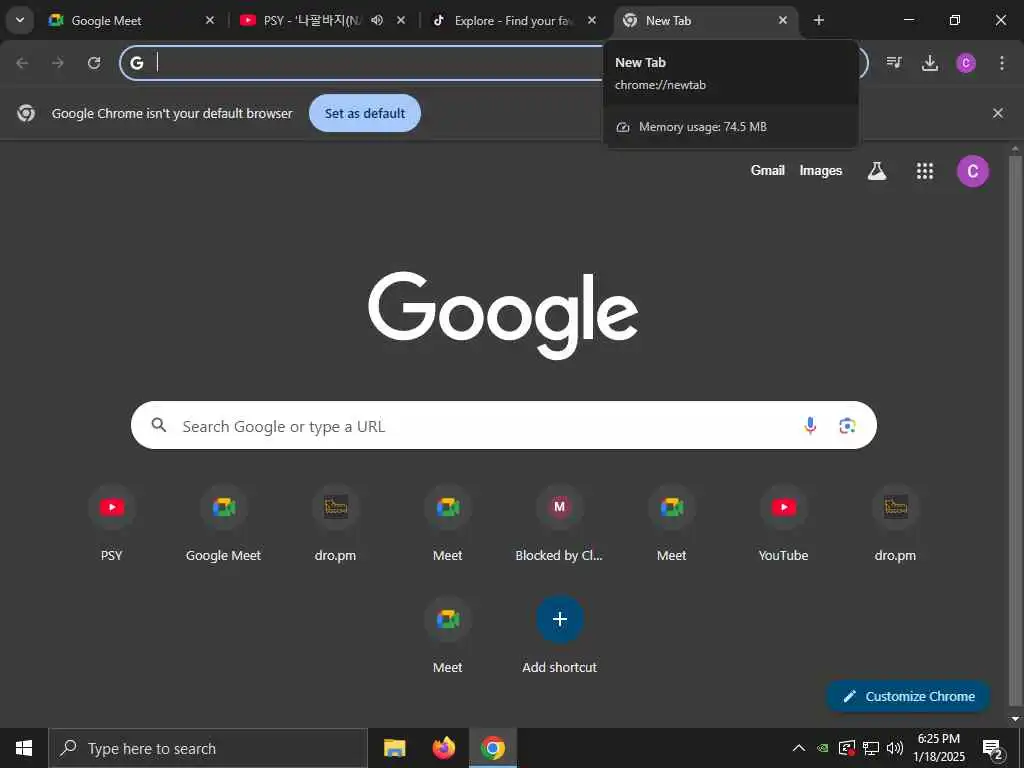Open the PSY shortcut

tap(112, 523)
